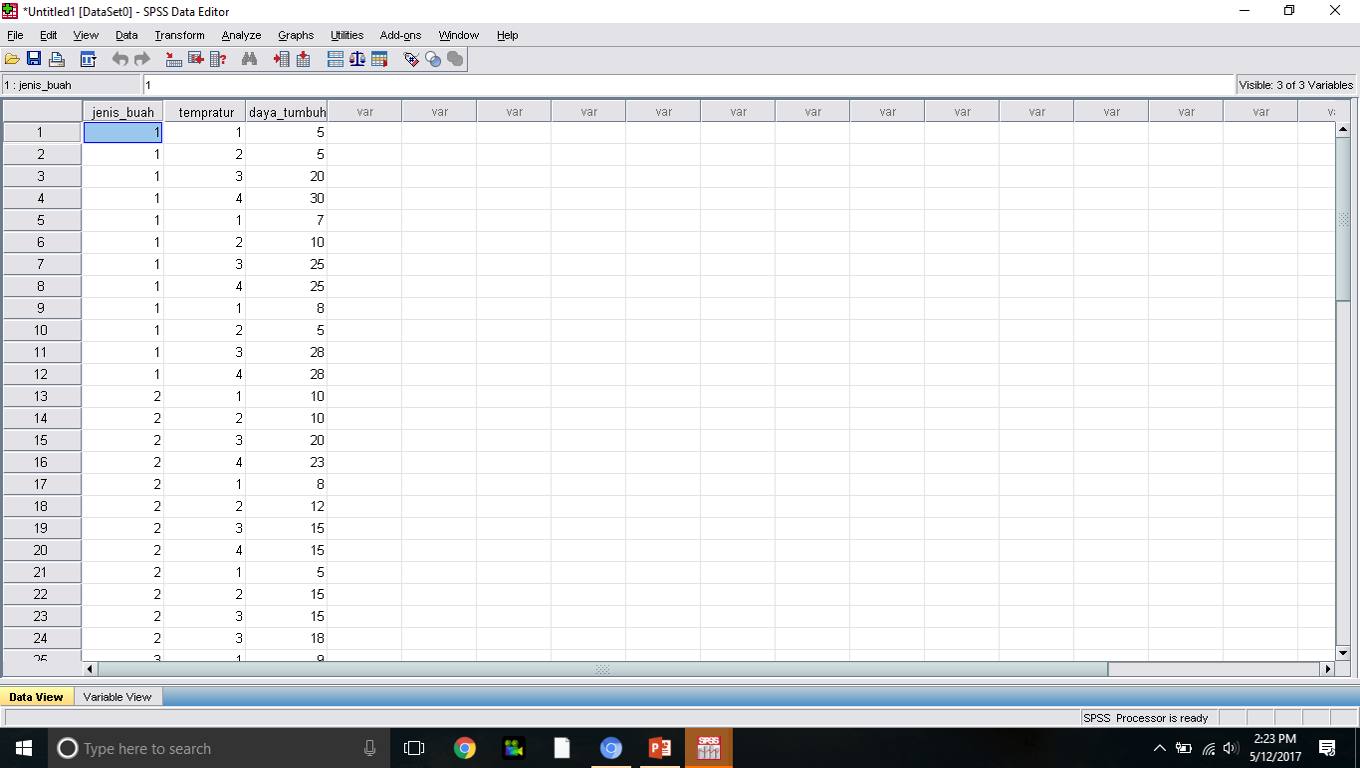Open the volume control in the system tray
Image resolution: width=1360 pixels, height=768 pixels.
(x=1231, y=748)
